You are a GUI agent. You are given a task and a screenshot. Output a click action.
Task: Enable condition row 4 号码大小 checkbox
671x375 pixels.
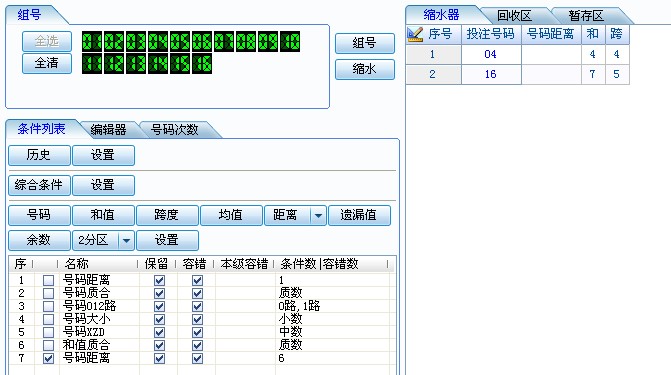pos(48,319)
